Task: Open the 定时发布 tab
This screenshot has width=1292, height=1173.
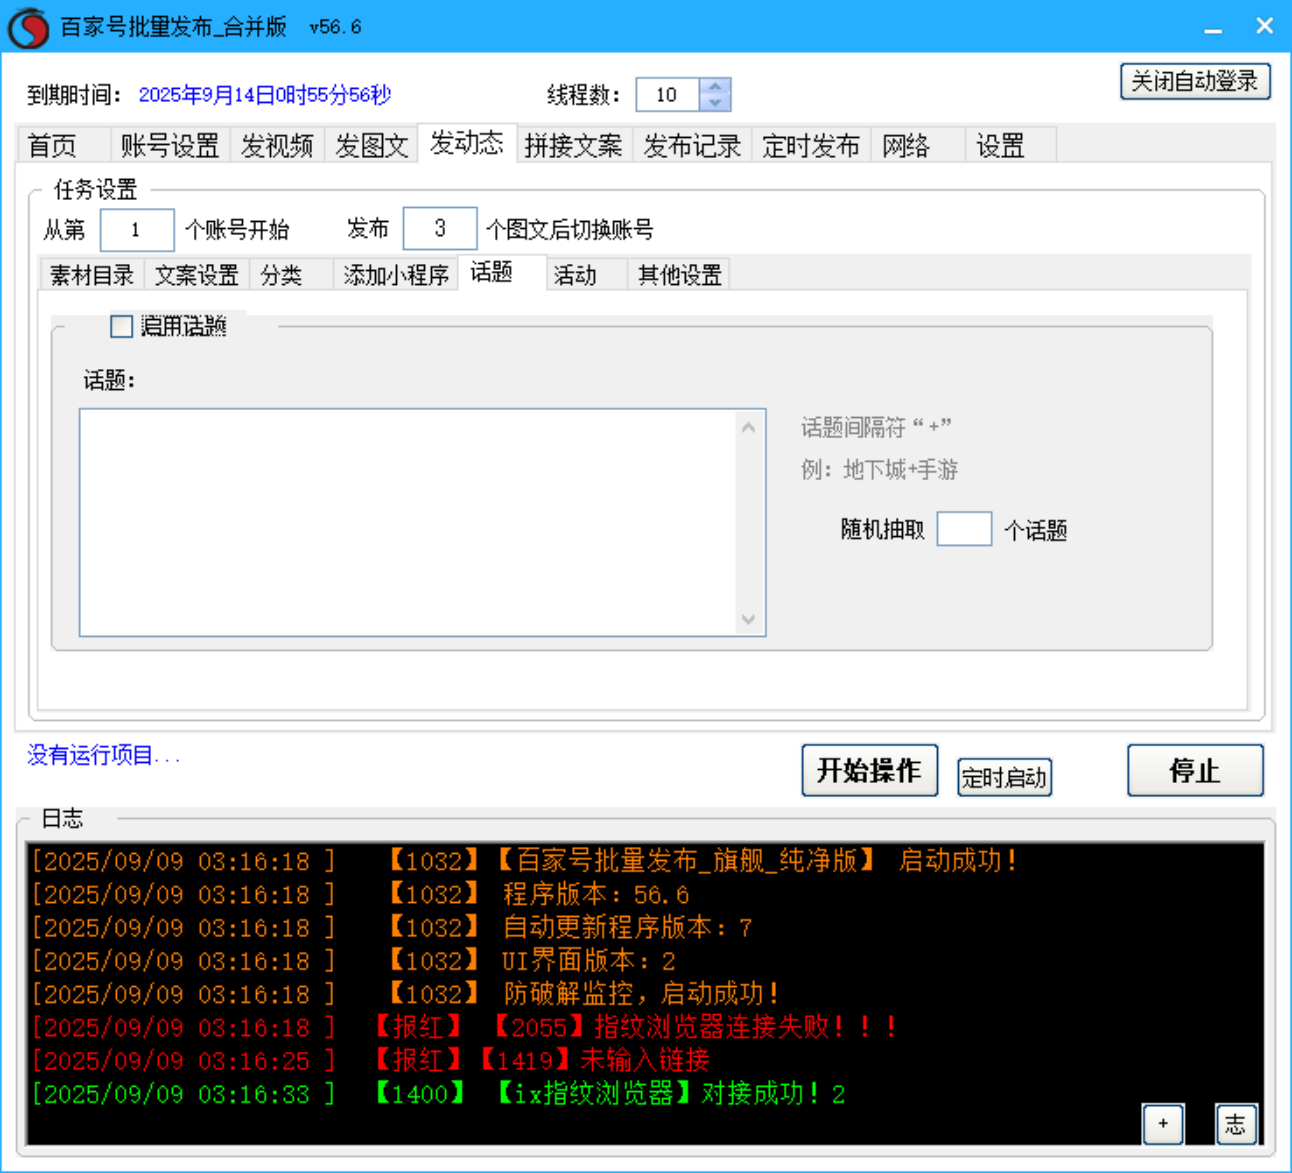Action: [x=811, y=145]
